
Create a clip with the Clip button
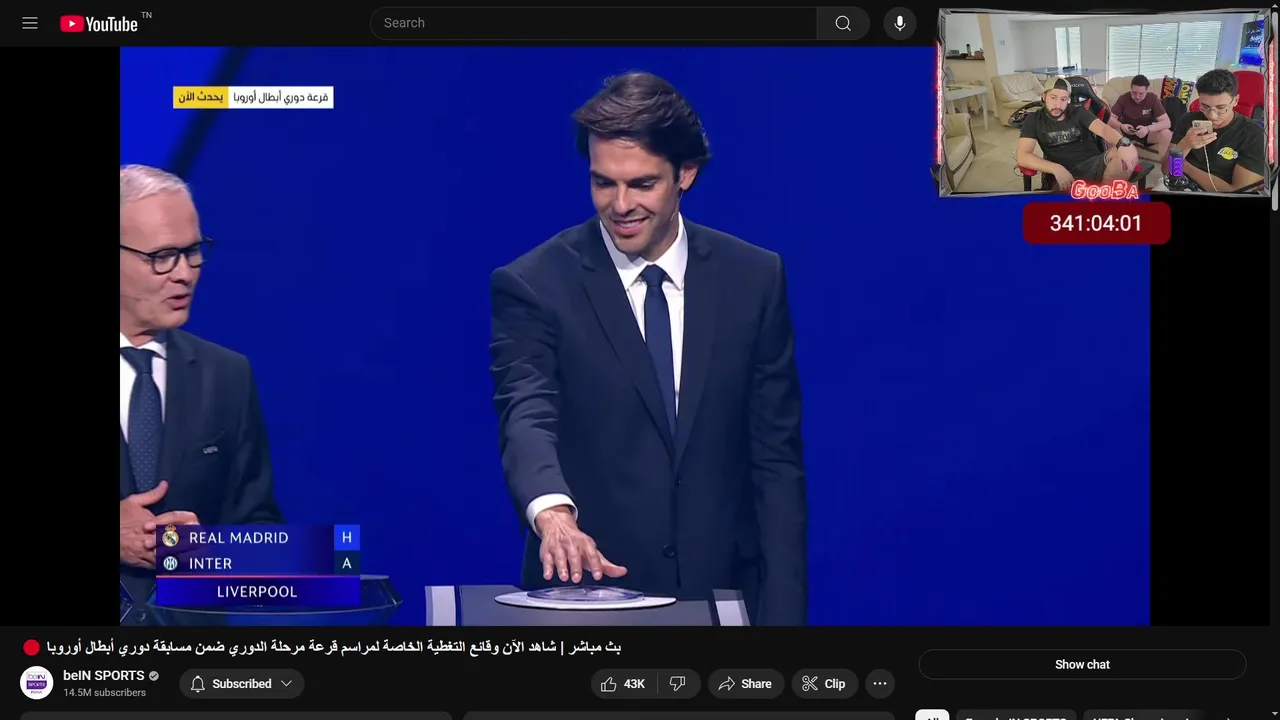[x=824, y=684]
